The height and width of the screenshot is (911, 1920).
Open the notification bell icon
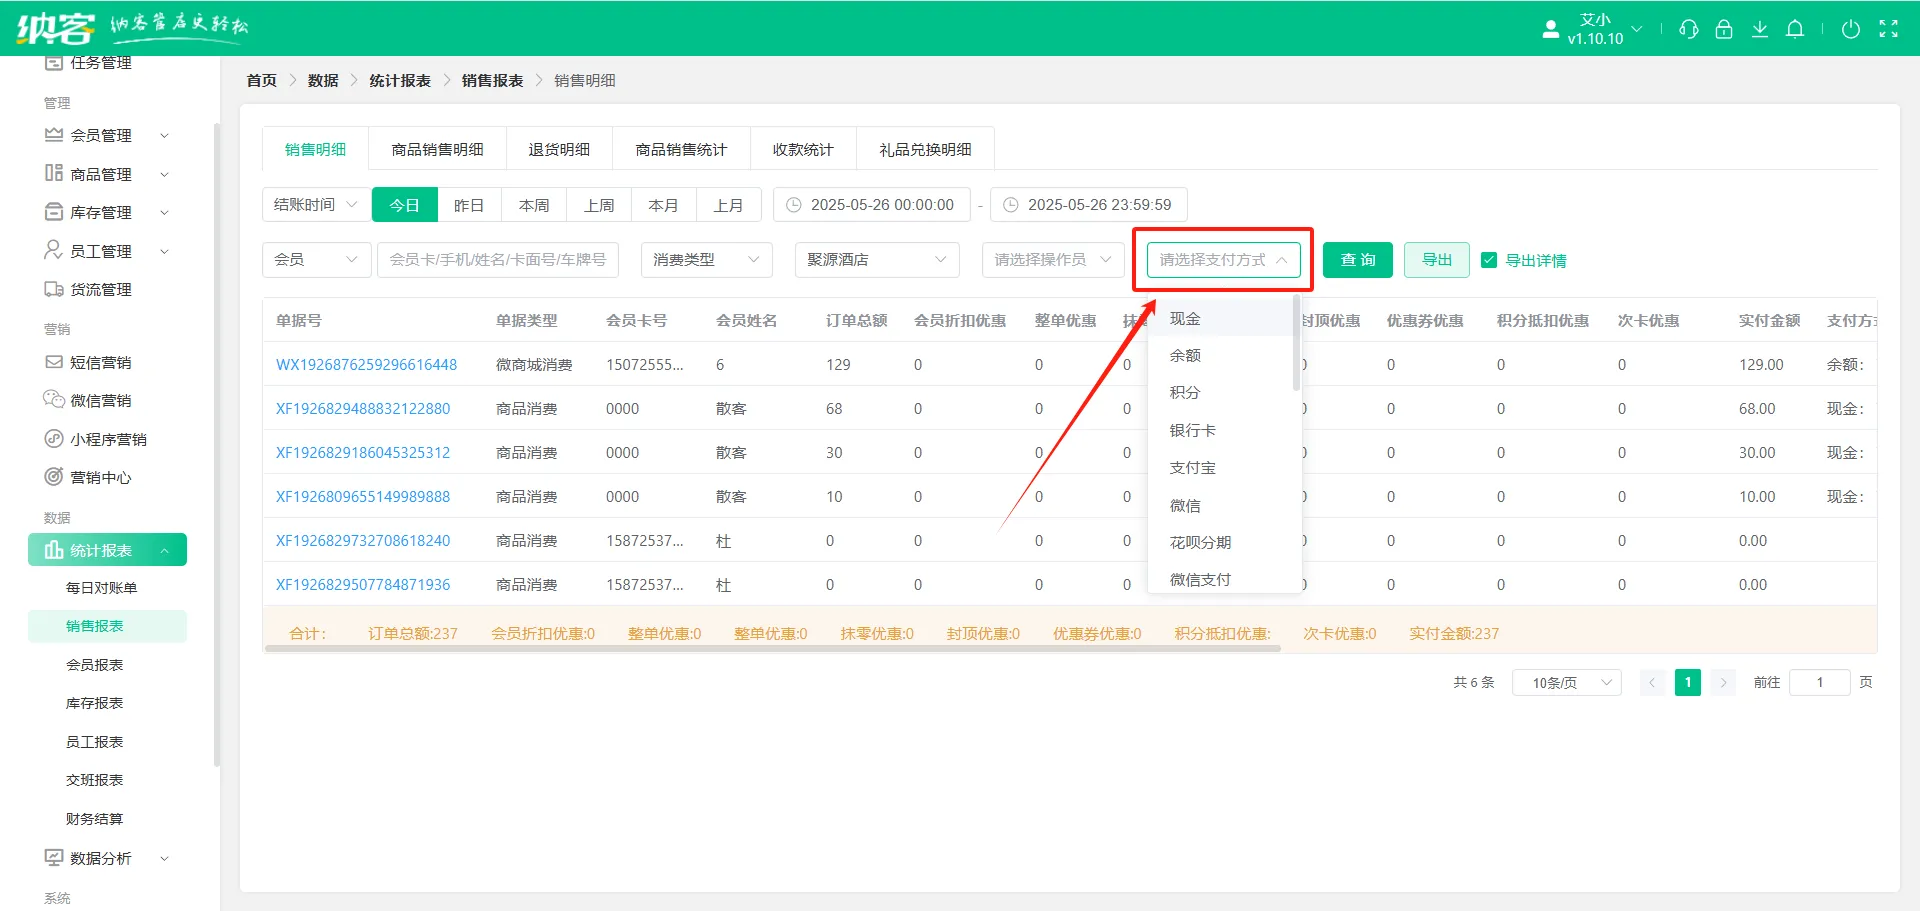(1795, 29)
